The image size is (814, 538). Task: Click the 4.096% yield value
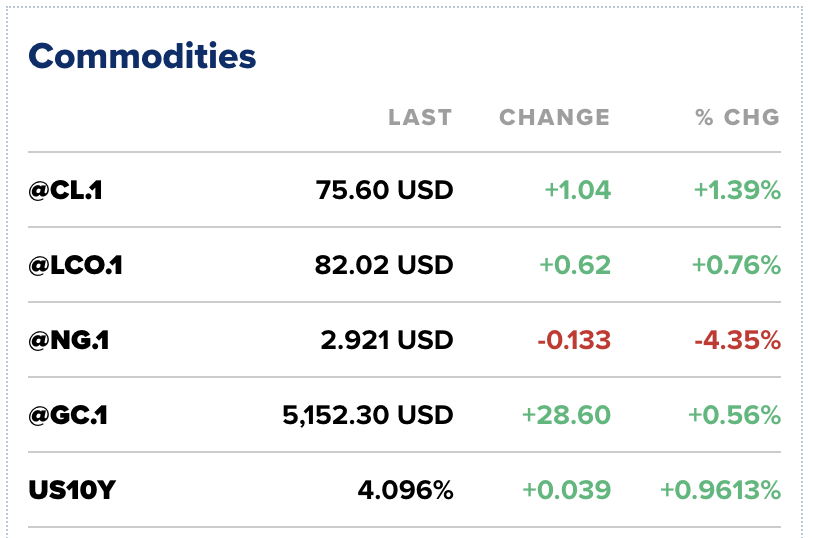tap(405, 490)
